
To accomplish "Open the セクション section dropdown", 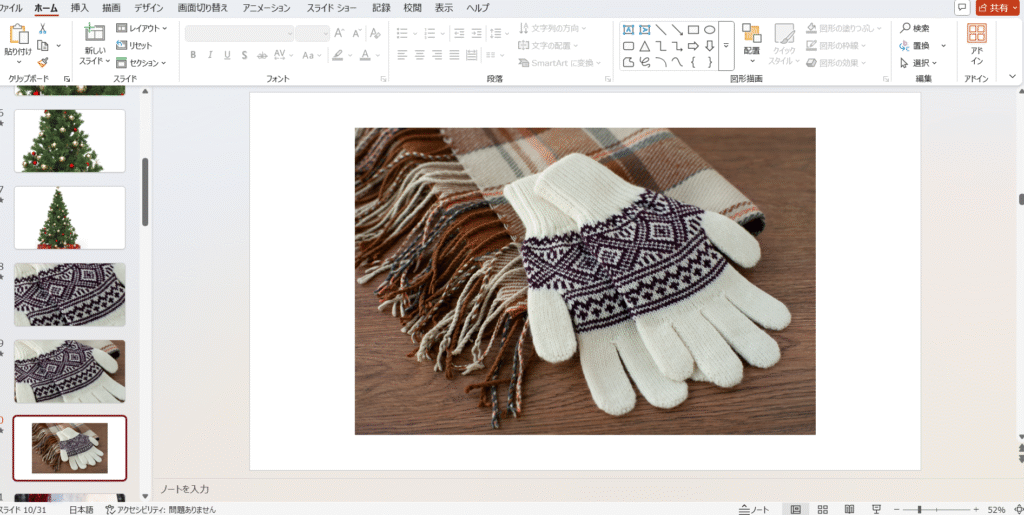I will click(x=140, y=62).
